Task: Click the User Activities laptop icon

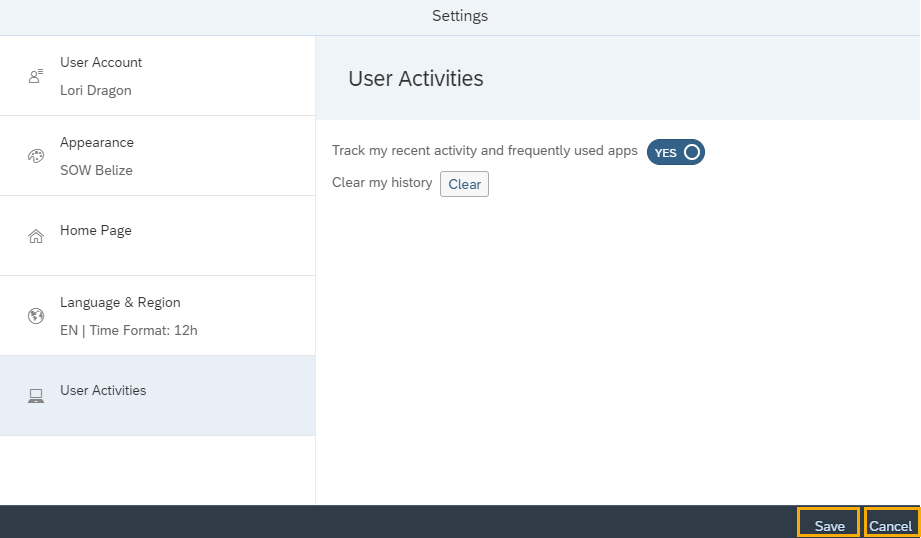Action: pyautogui.click(x=36, y=396)
